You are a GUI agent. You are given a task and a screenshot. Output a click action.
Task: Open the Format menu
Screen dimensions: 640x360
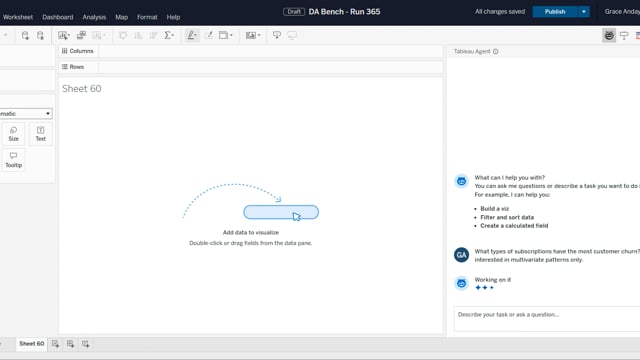[x=147, y=17]
